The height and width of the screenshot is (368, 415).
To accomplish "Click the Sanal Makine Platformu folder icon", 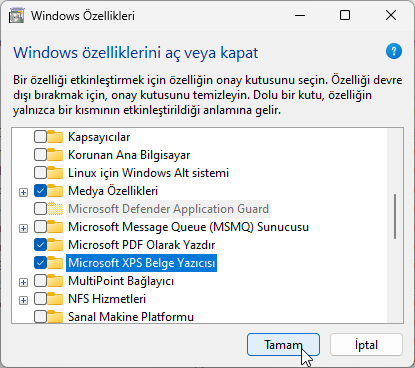I will point(55,317).
